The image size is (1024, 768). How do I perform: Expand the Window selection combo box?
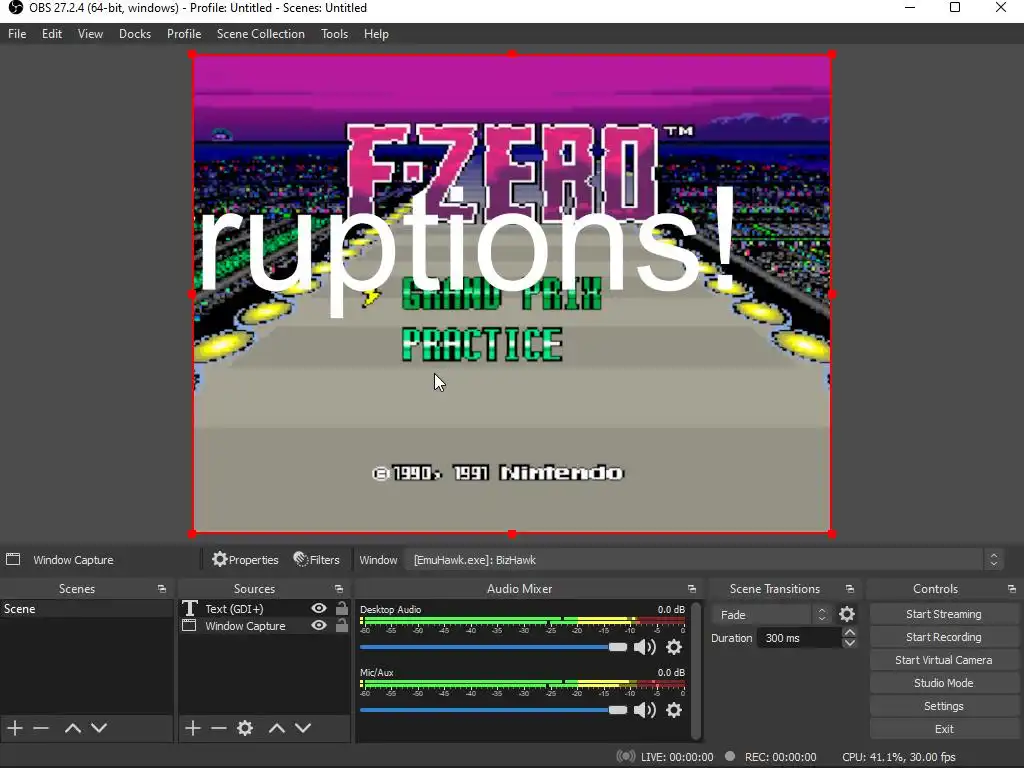click(x=704, y=560)
